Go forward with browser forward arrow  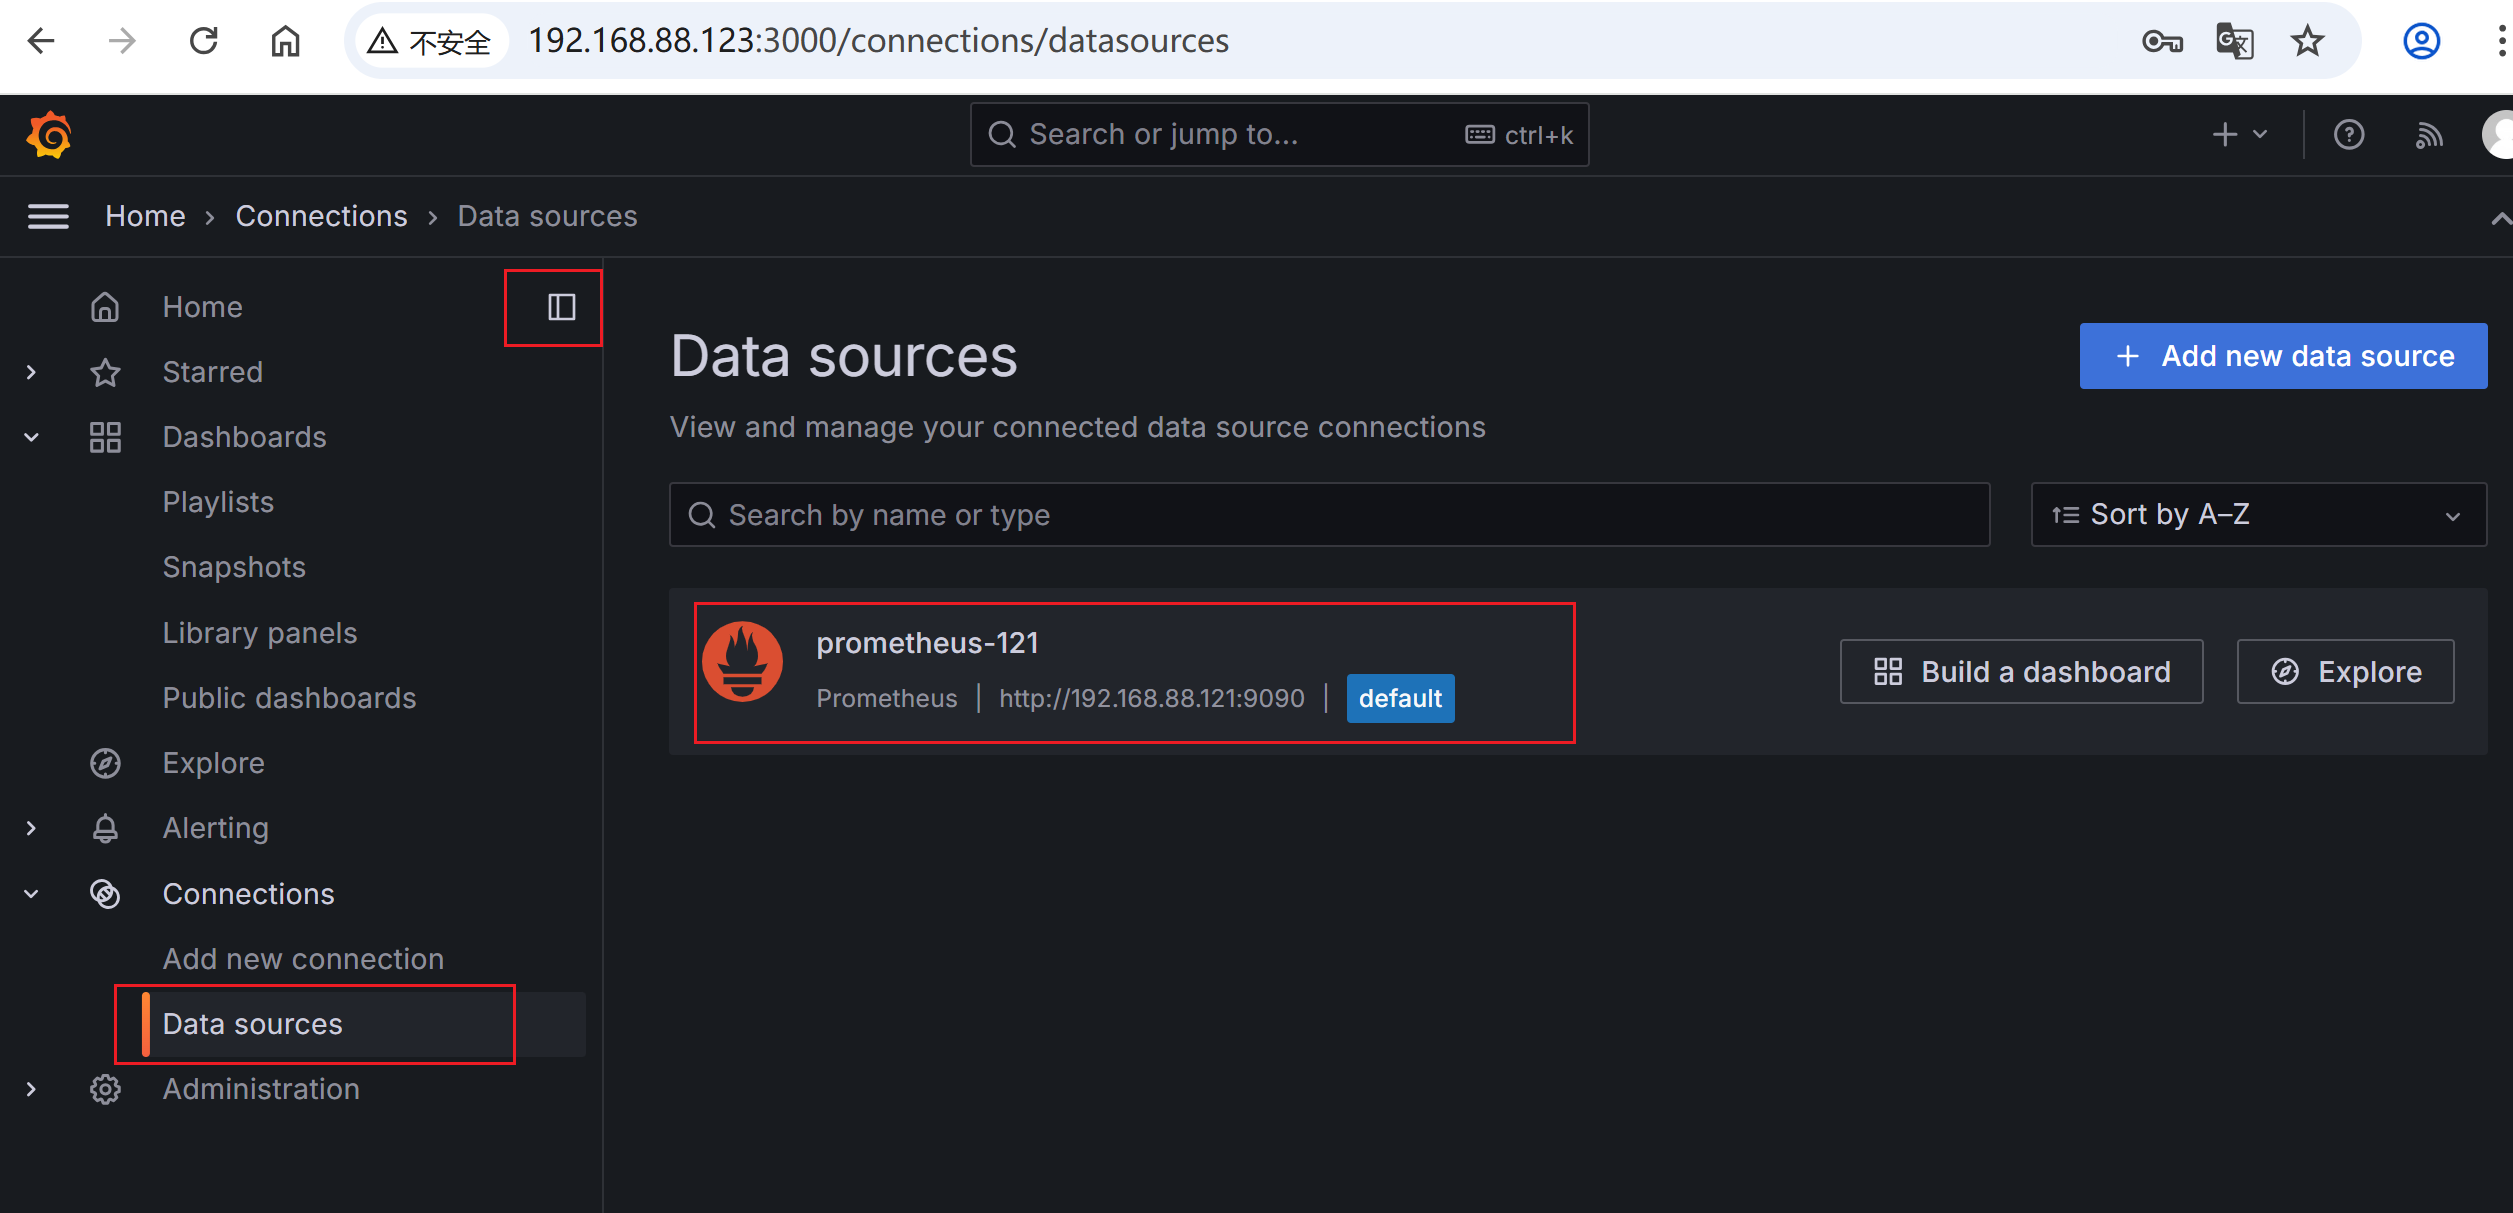pos(122,41)
